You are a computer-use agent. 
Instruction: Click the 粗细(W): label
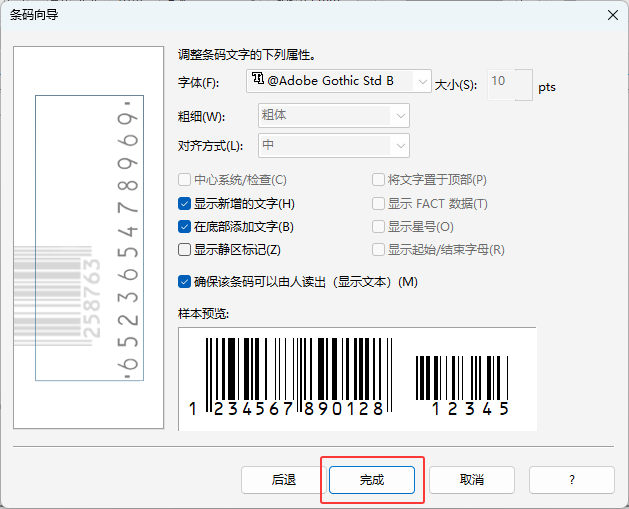point(201,117)
